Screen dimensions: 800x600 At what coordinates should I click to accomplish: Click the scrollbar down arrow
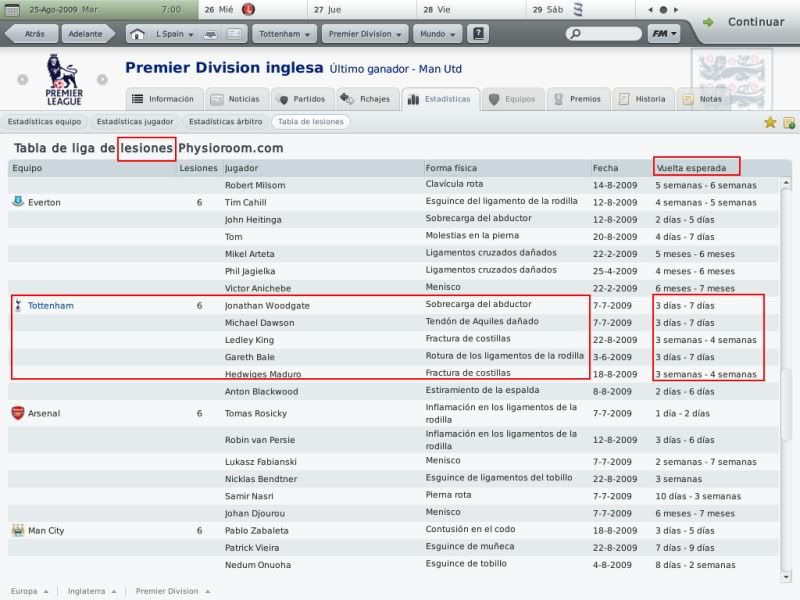point(786,577)
